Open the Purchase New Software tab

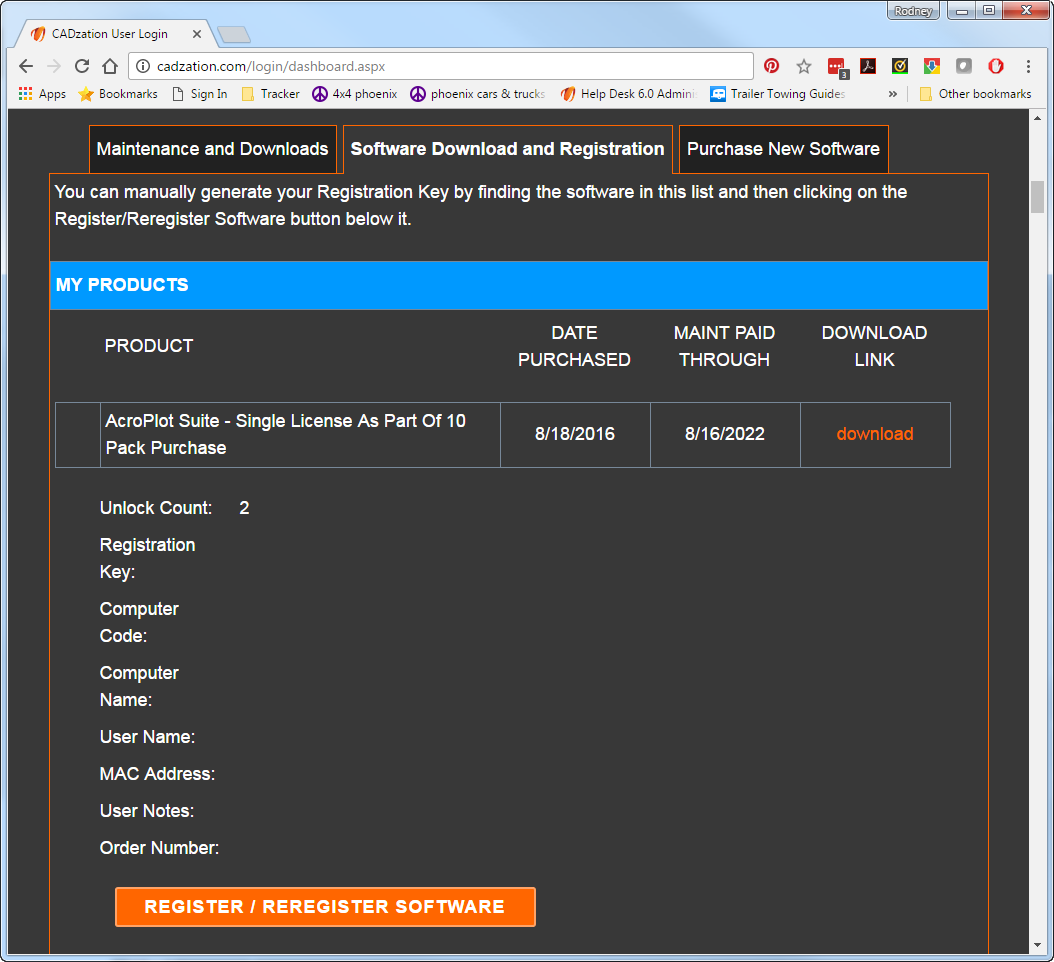[x=783, y=149]
